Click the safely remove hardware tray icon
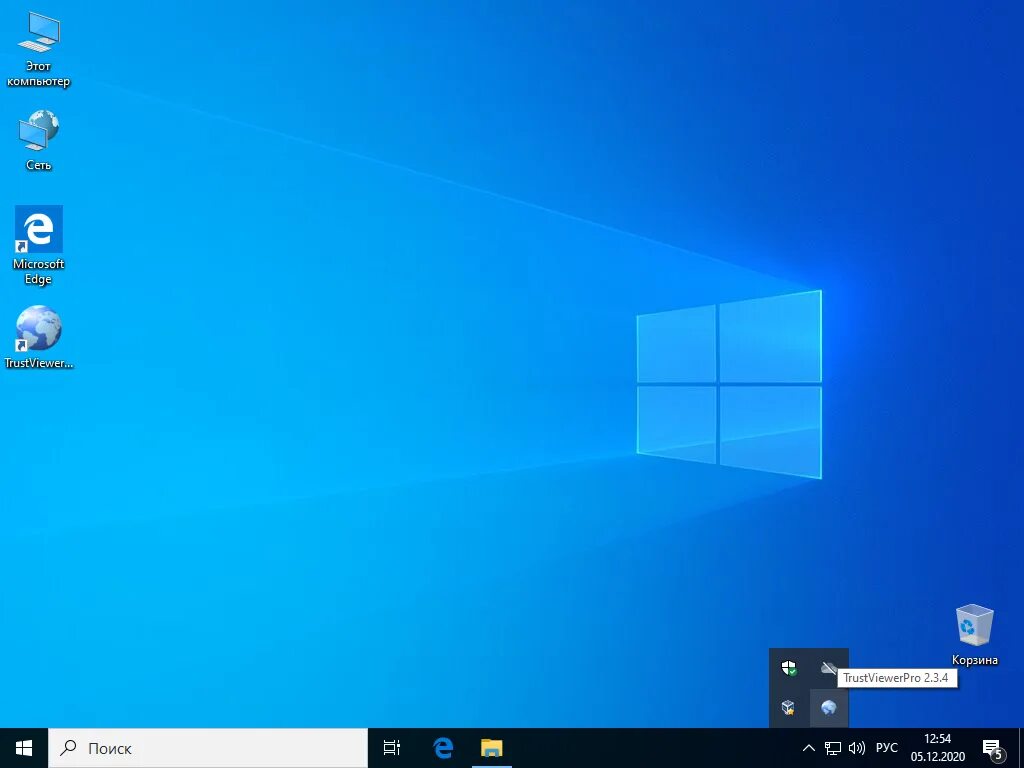Image resolution: width=1024 pixels, height=768 pixels. pyautogui.click(x=789, y=707)
